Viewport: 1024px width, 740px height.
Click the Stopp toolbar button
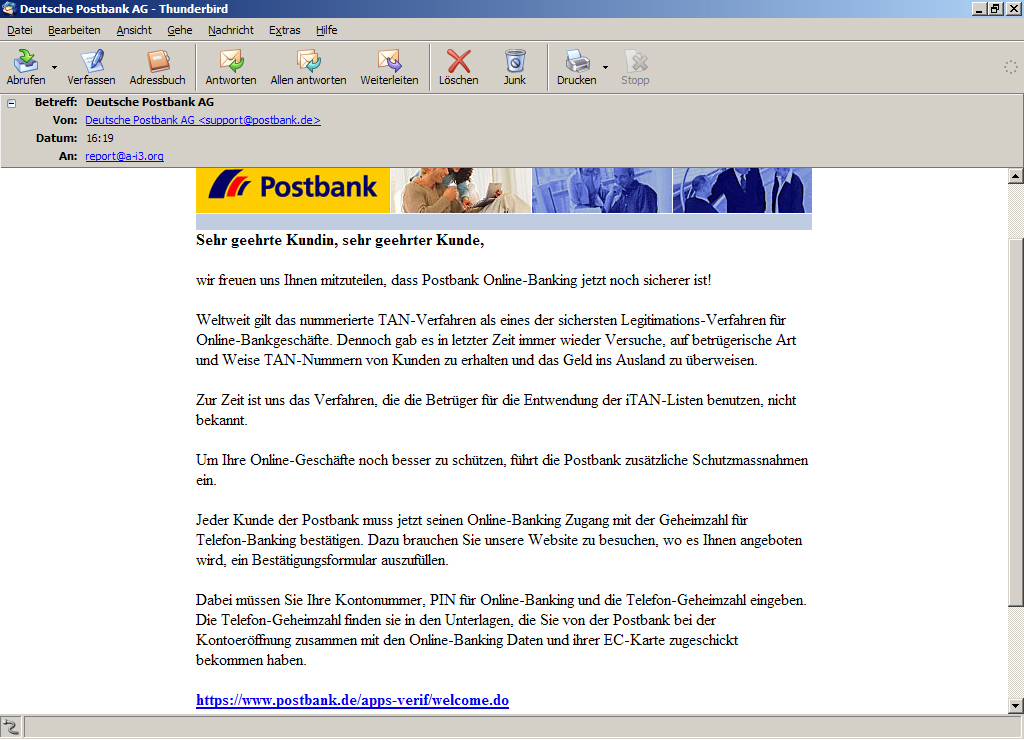(635, 67)
